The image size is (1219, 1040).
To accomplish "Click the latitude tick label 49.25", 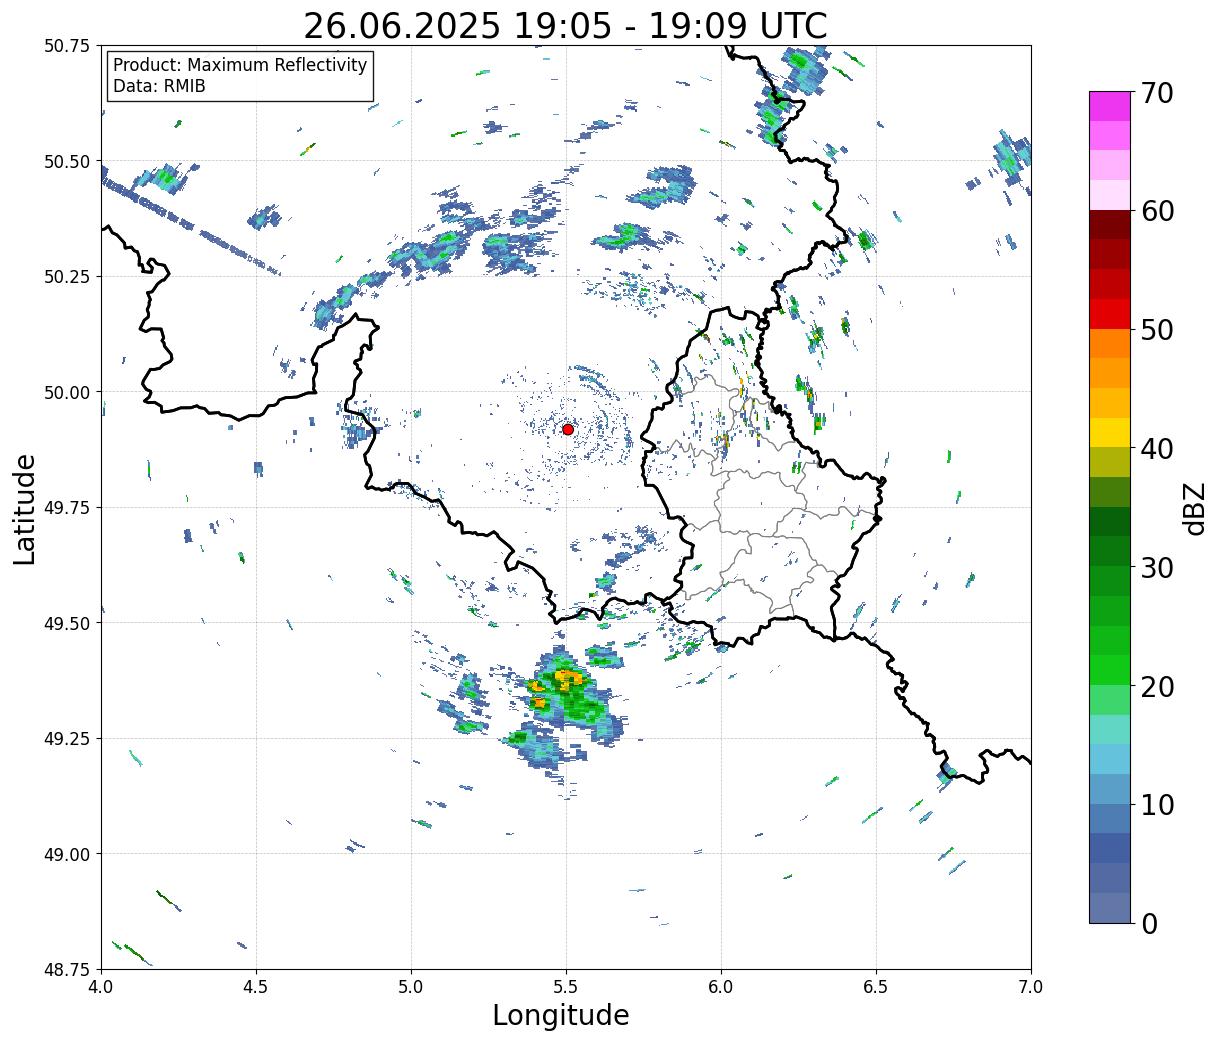I will click(x=67, y=739).
